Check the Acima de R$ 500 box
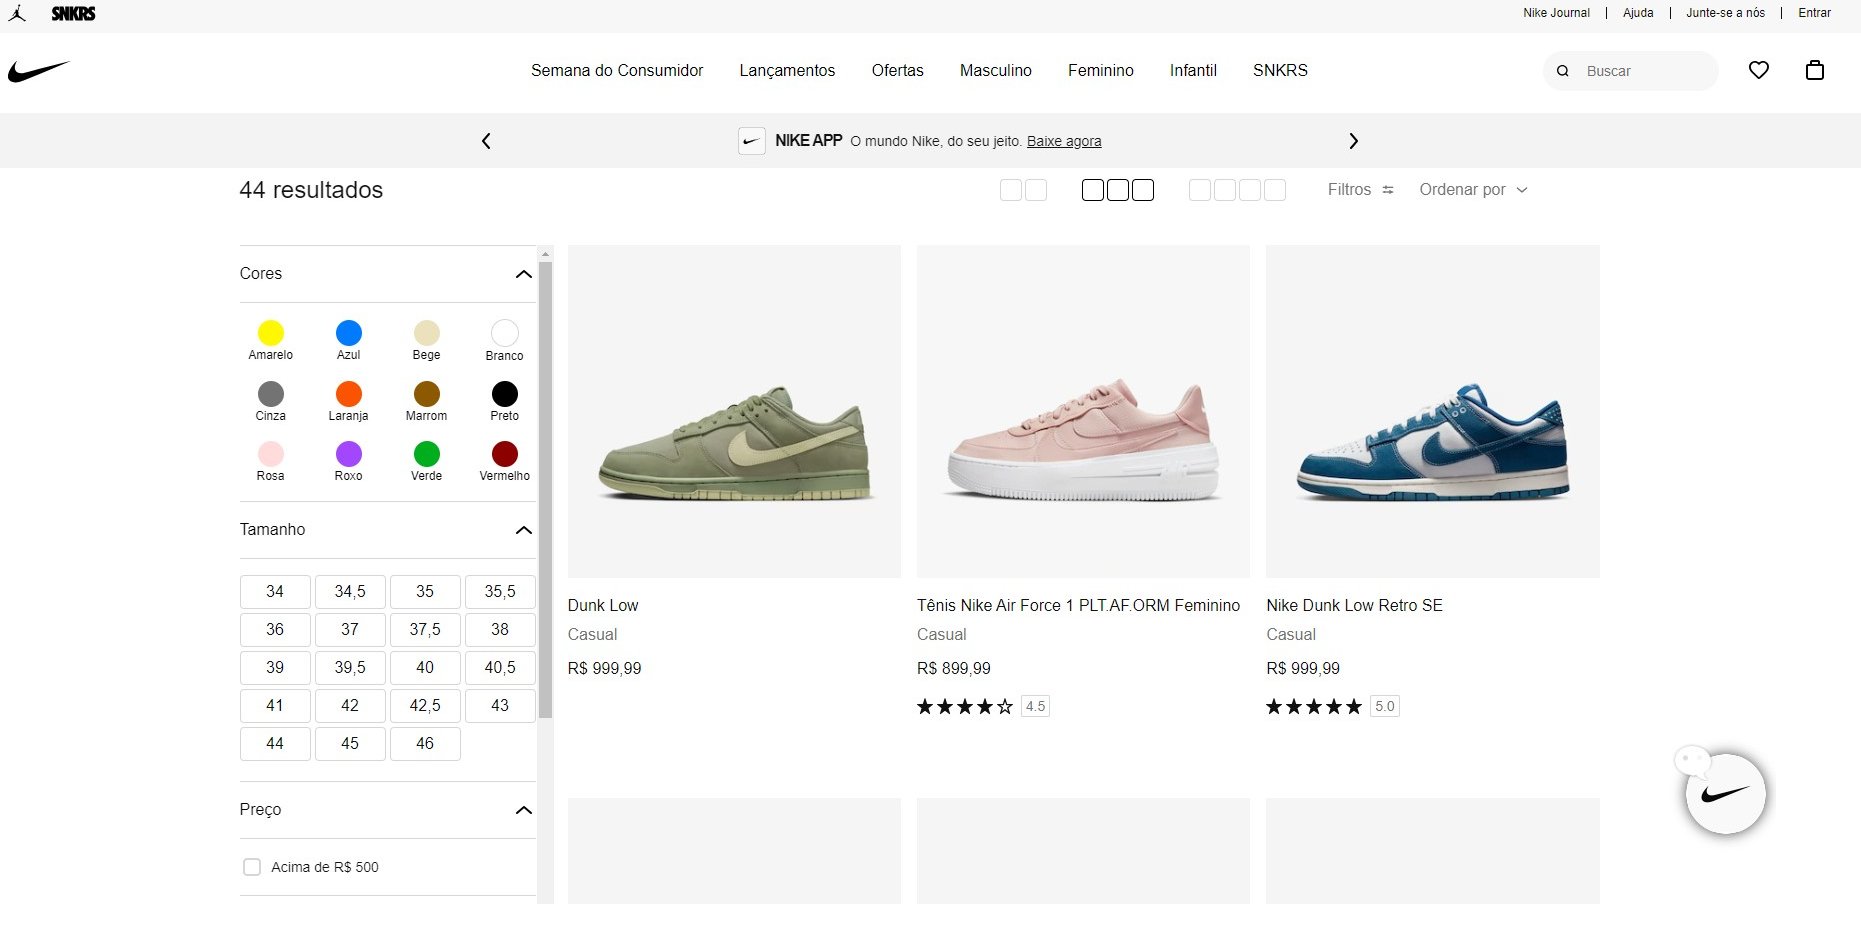This screenshot has width=1861, height=949. tap(252, 867)
